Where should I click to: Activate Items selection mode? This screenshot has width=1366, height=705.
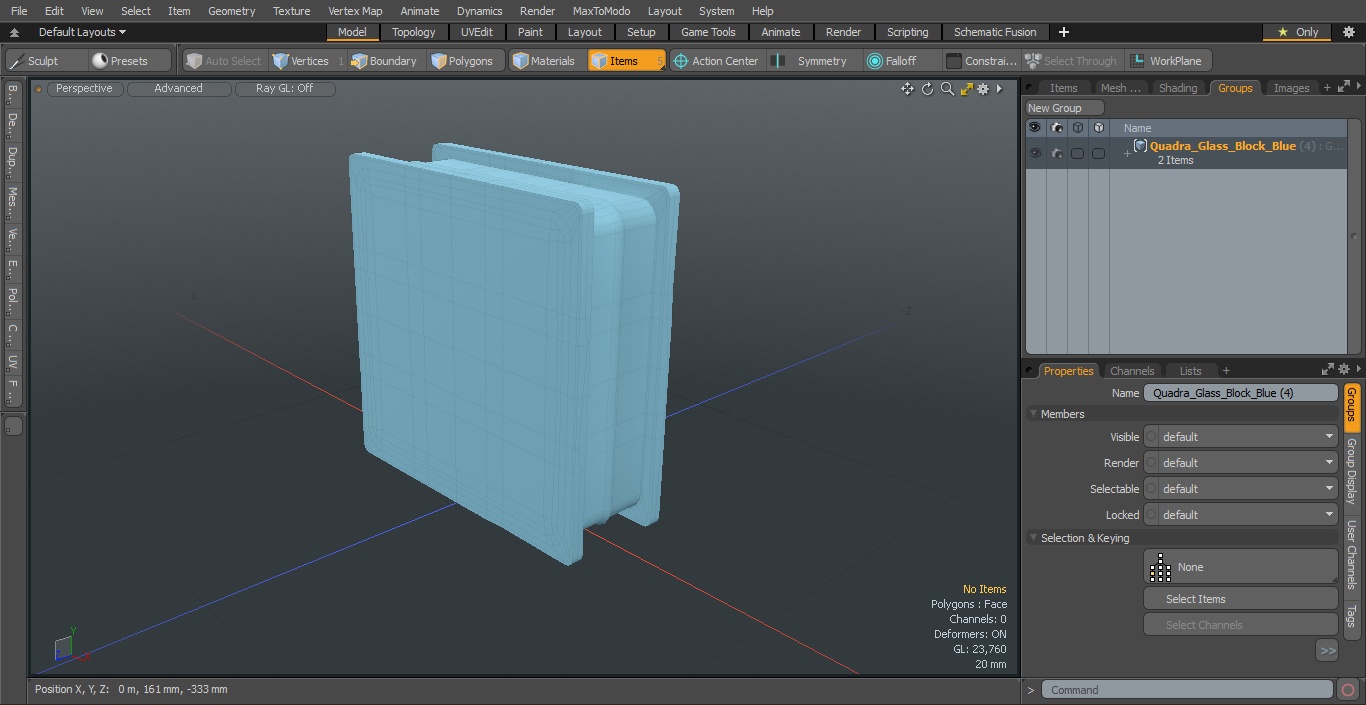[626, 61]
